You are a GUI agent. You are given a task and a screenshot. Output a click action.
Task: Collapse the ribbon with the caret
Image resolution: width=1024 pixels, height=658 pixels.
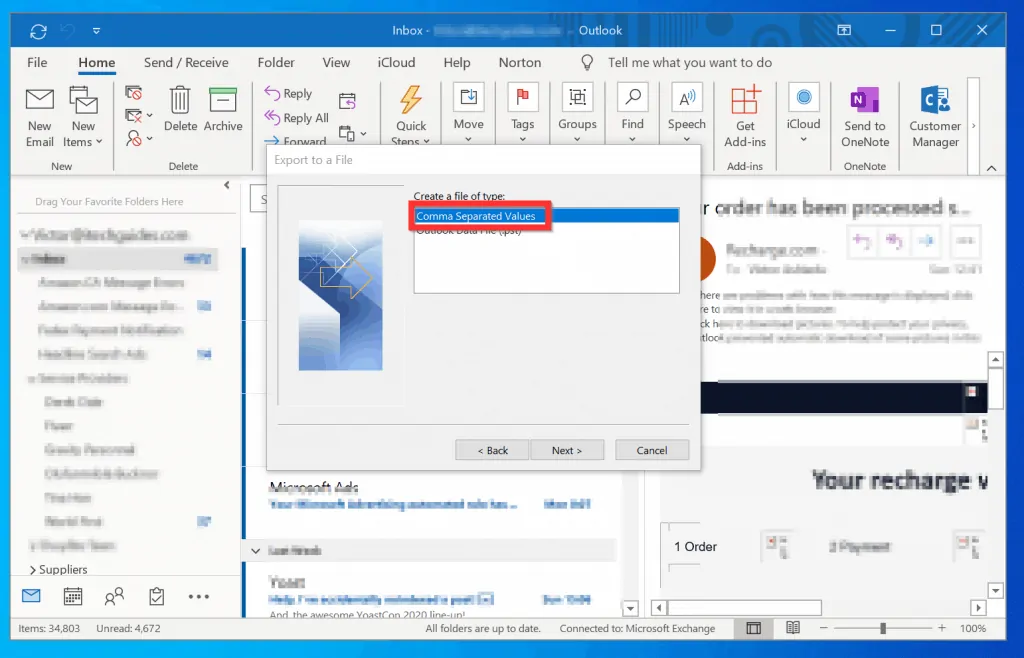click(x=991, y=168)
